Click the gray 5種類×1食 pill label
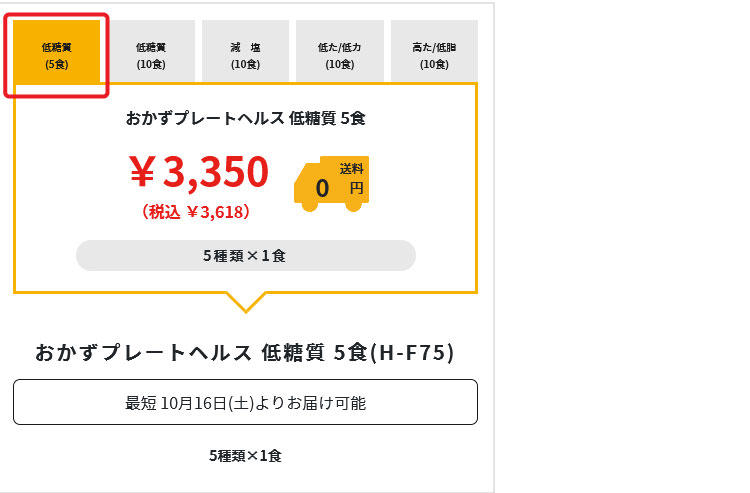The width and height of the screenshot is (750, 493). tap(246, 255)
